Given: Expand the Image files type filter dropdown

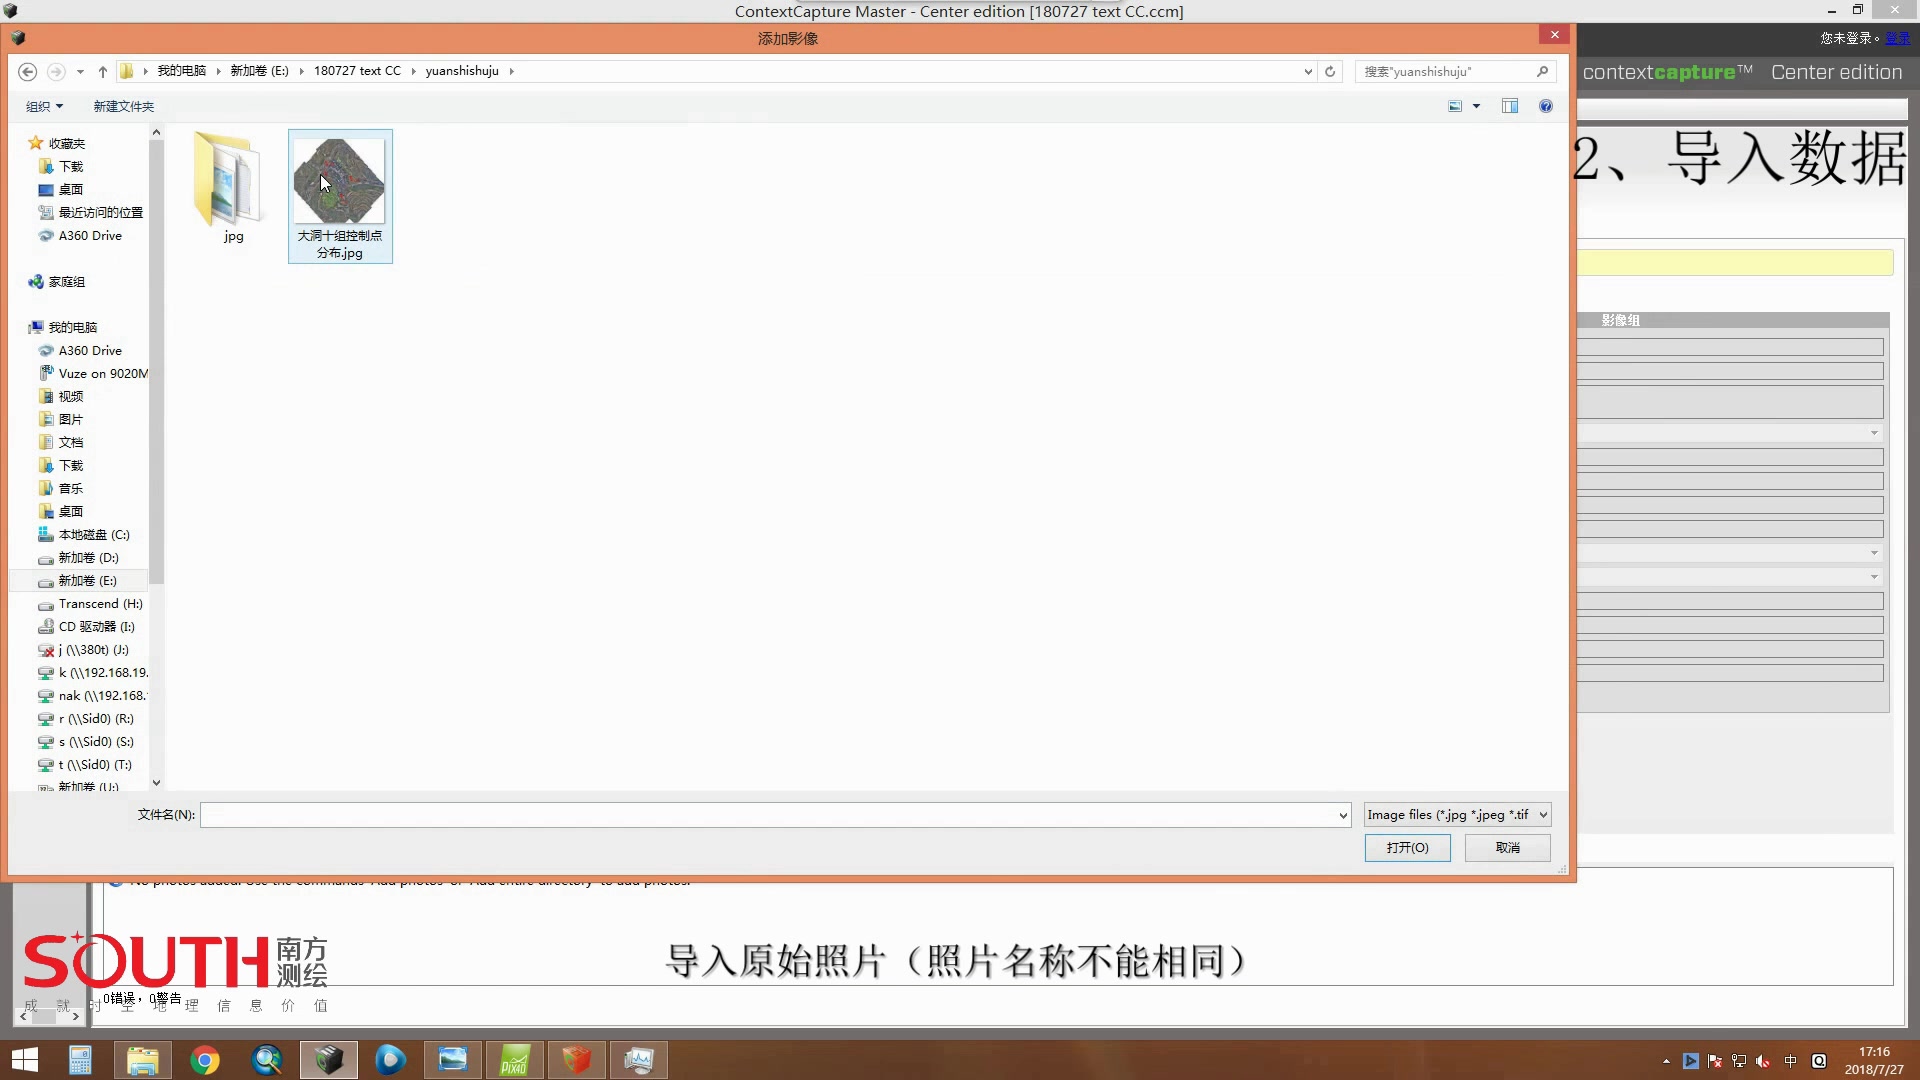Looking at the screenshot, I should pyautogui.click(x=1543, y=815).
